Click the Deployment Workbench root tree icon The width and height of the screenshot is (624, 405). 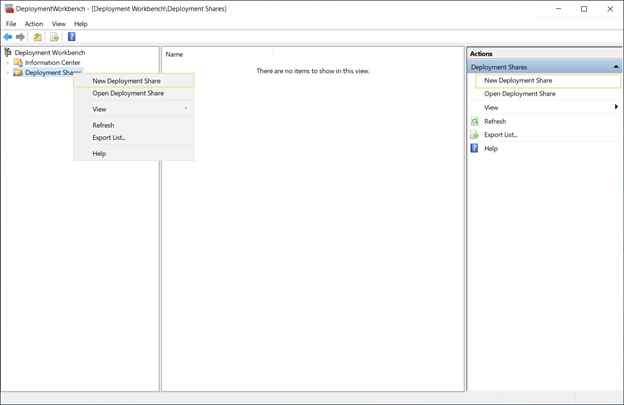[8, 52]
